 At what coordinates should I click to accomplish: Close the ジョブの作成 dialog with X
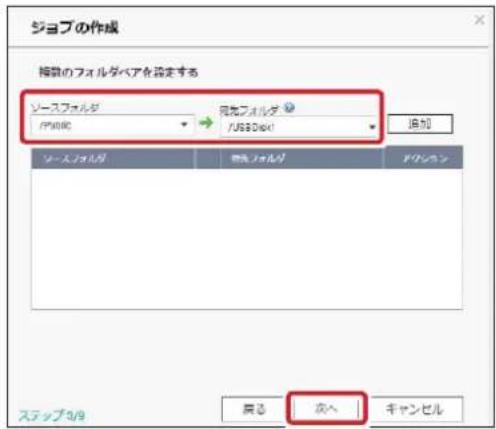pos(479,20)
